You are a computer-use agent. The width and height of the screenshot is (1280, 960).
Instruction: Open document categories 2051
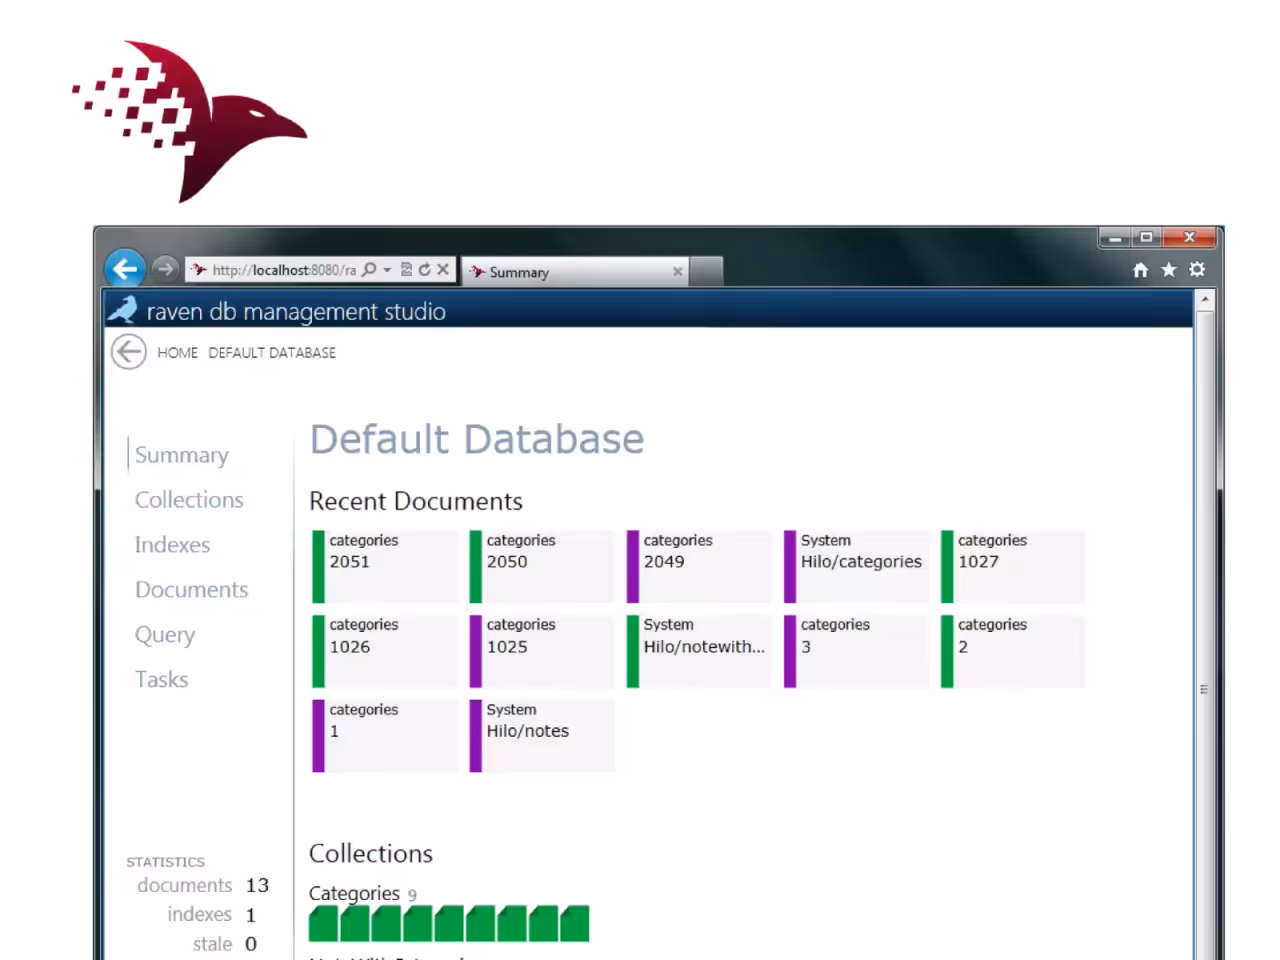(x=385, y=566)
